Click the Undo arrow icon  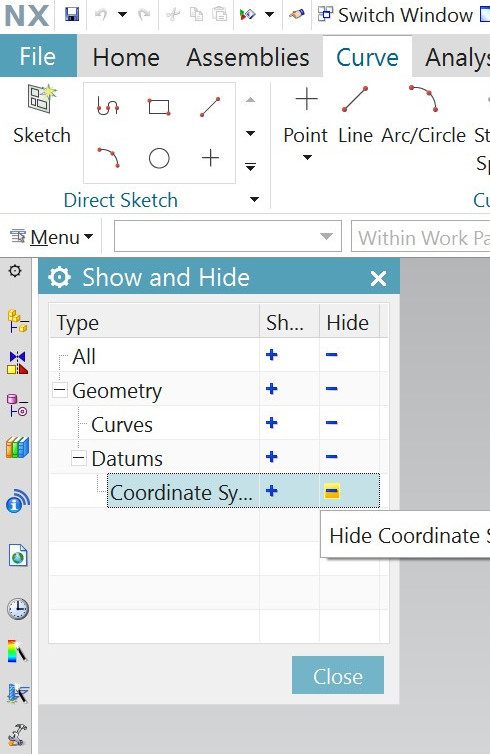click(101, 14)
